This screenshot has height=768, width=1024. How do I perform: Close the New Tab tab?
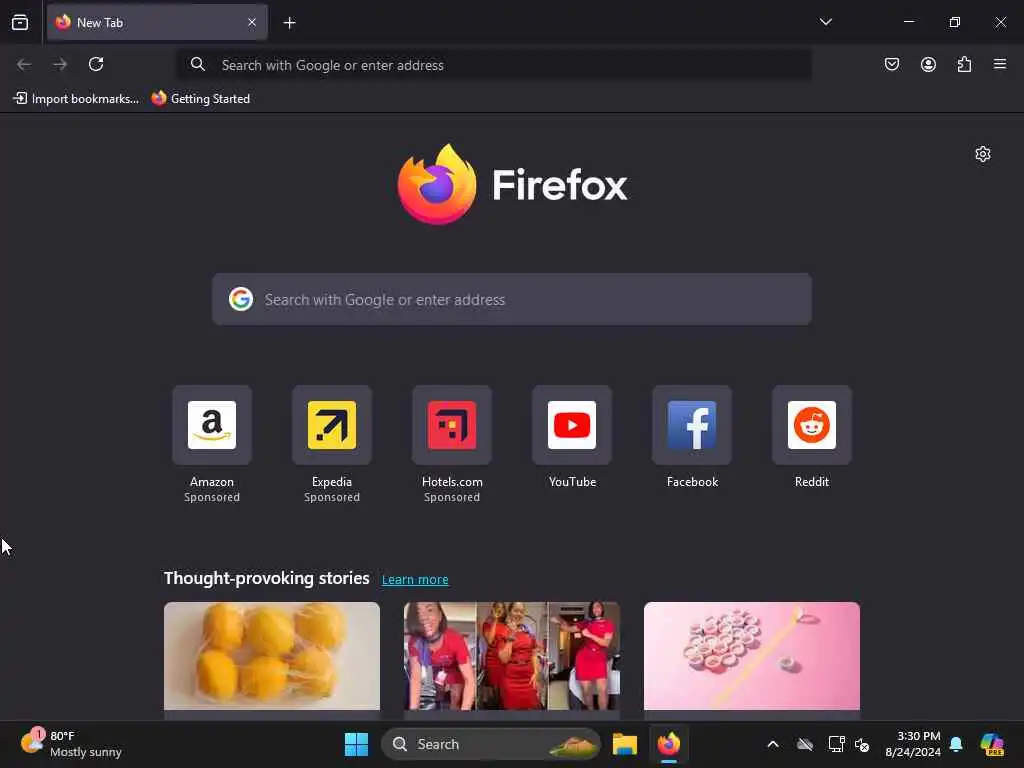pyautogui.click(x=252, y=22)
